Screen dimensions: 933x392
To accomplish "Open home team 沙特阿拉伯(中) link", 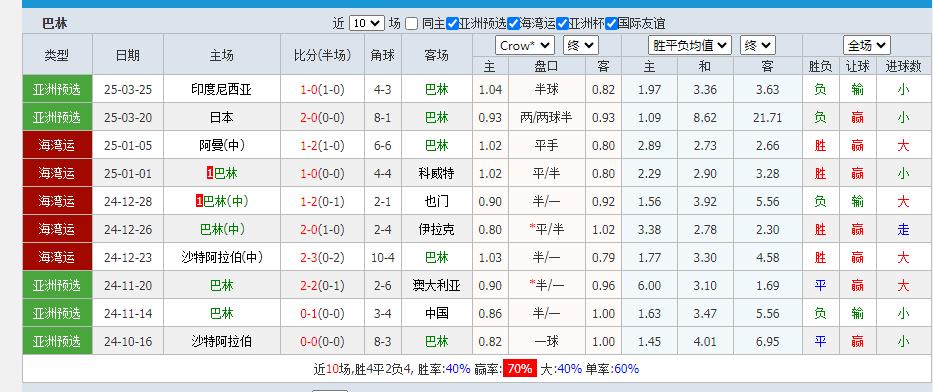I will [221, 258].
